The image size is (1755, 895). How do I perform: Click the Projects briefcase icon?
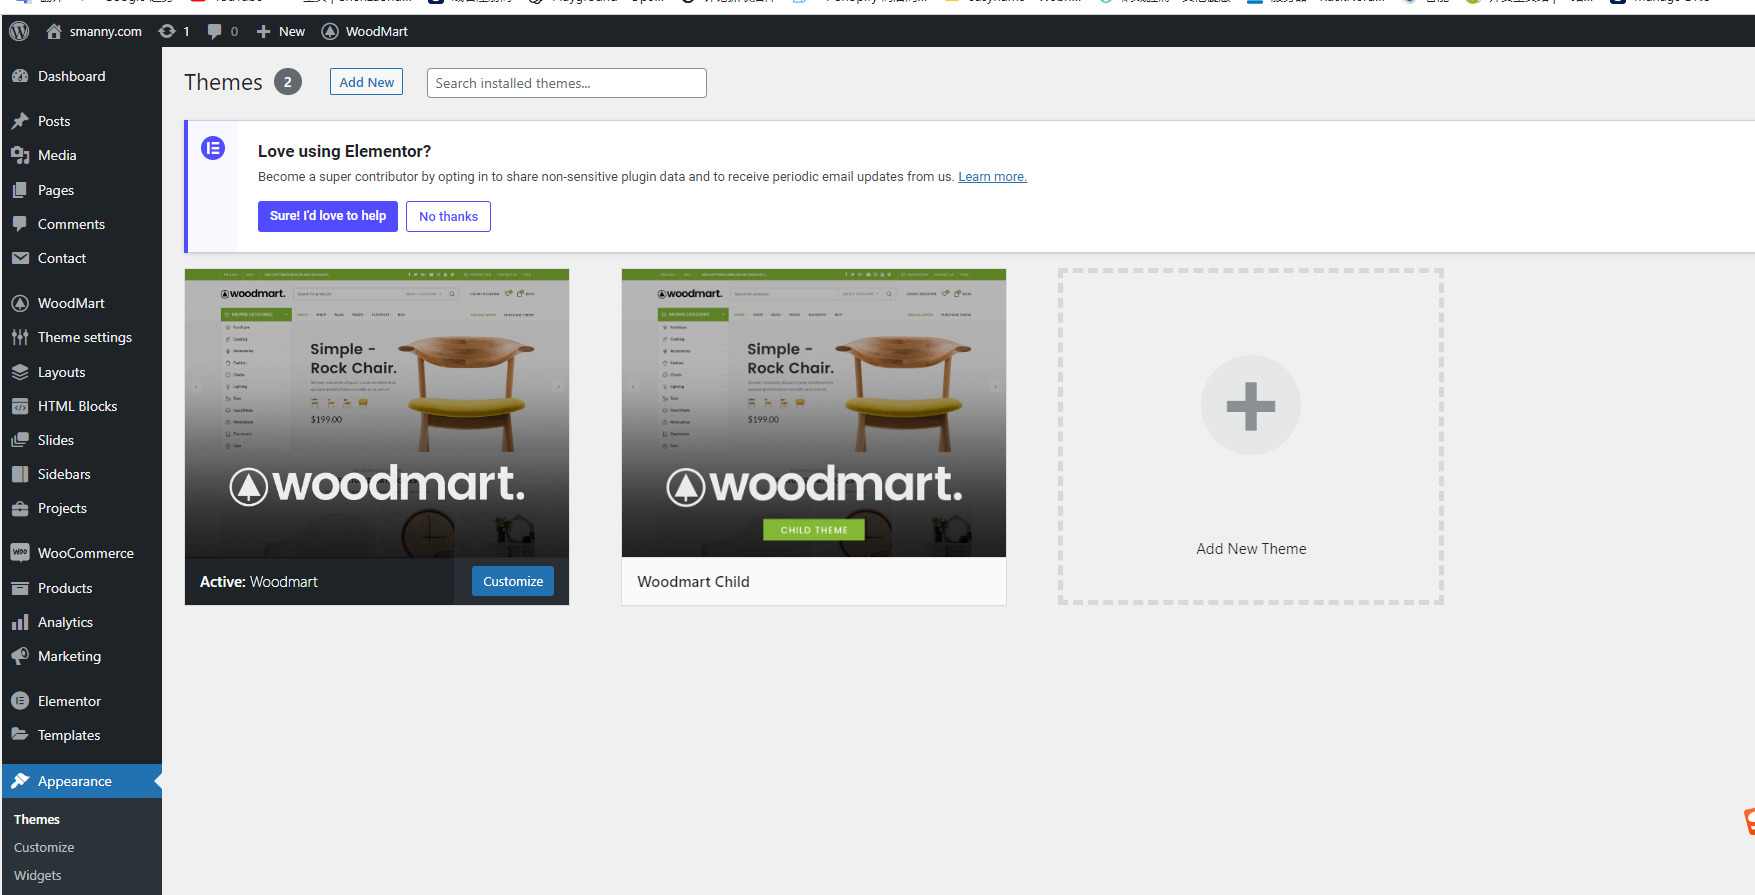[x=20, y=508]
